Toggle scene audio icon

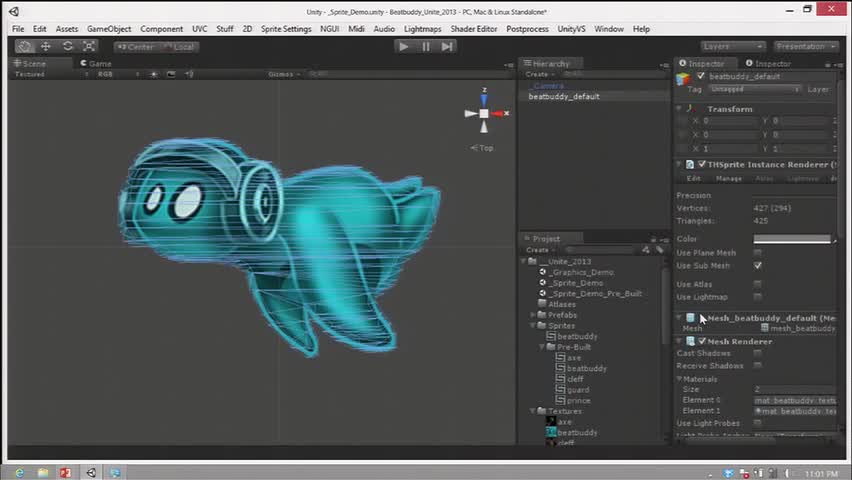(x=189, y=74)
